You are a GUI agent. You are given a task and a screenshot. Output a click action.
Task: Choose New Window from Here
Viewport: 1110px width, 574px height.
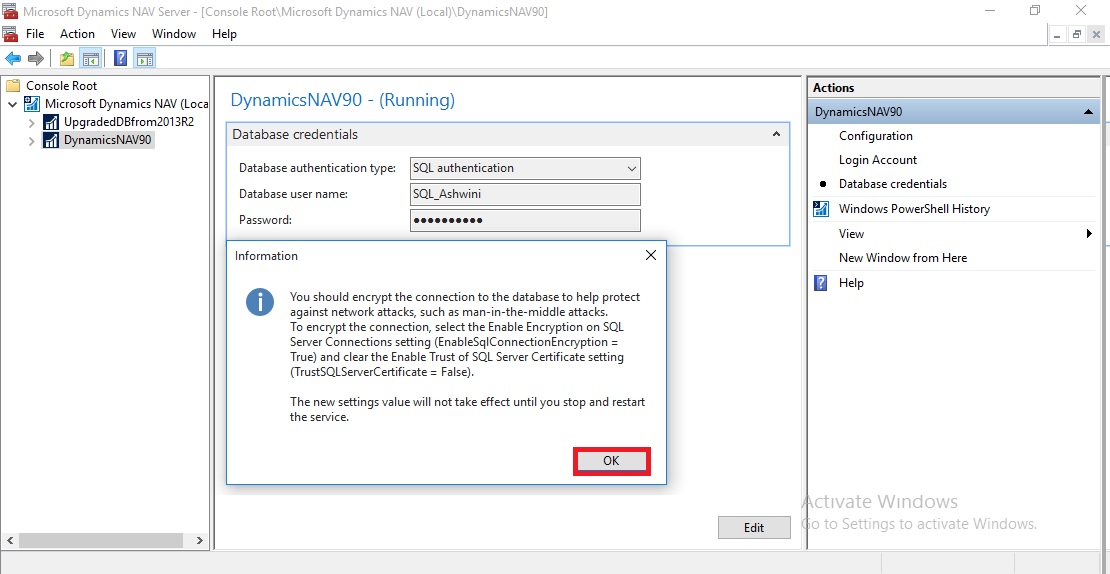click(903, 258)
